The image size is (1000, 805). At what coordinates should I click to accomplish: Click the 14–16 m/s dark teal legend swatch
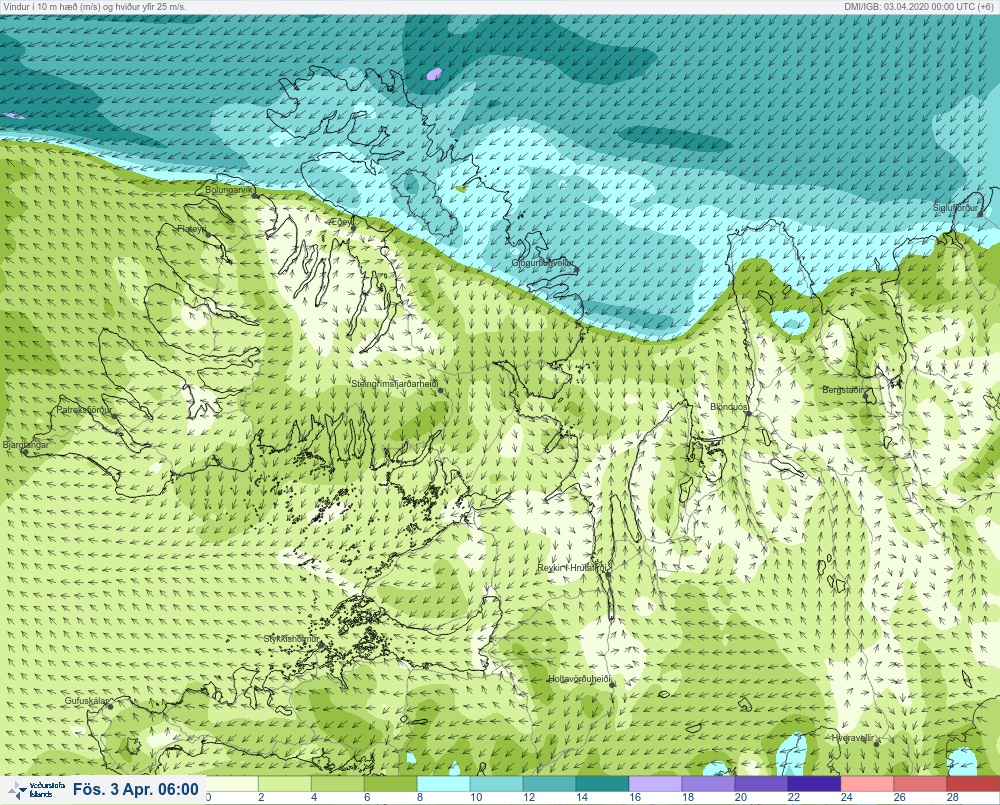tap(602, 783)
